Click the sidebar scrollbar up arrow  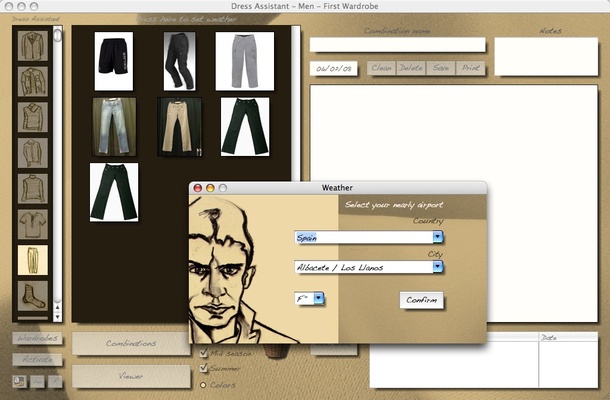58,307
